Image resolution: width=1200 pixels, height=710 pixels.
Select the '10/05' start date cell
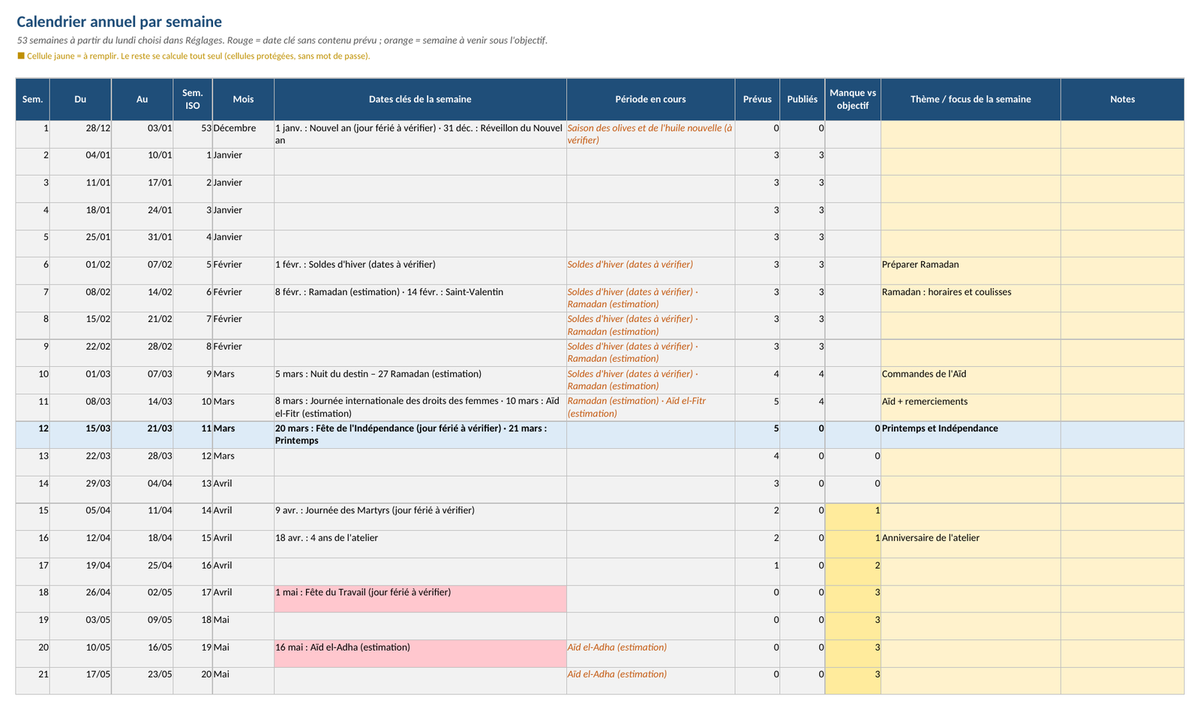point(81,653)
